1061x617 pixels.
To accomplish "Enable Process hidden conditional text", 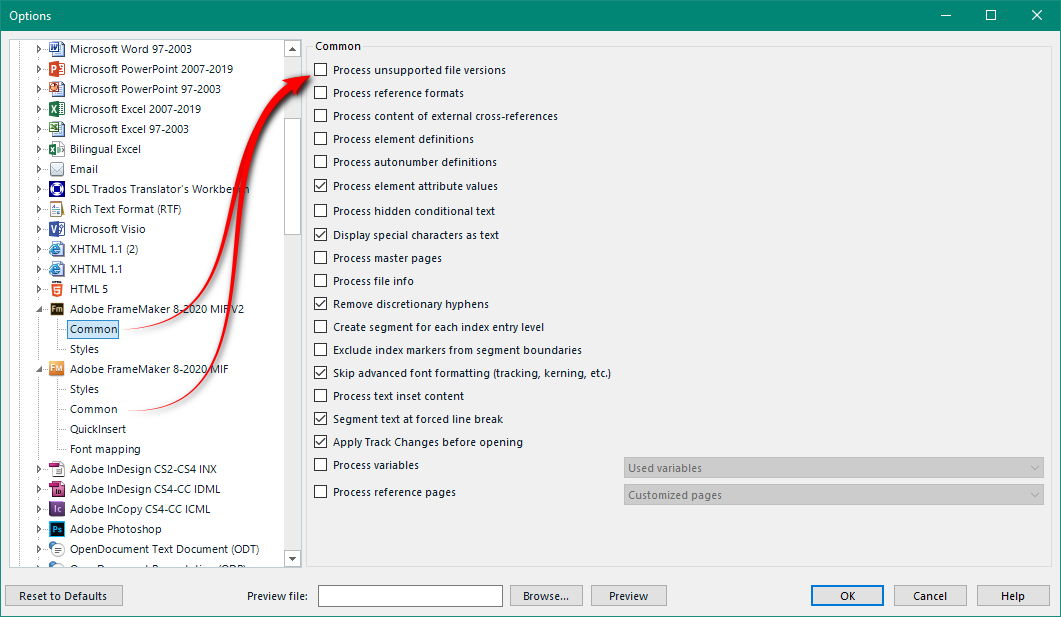I will (x=321, y=211).
